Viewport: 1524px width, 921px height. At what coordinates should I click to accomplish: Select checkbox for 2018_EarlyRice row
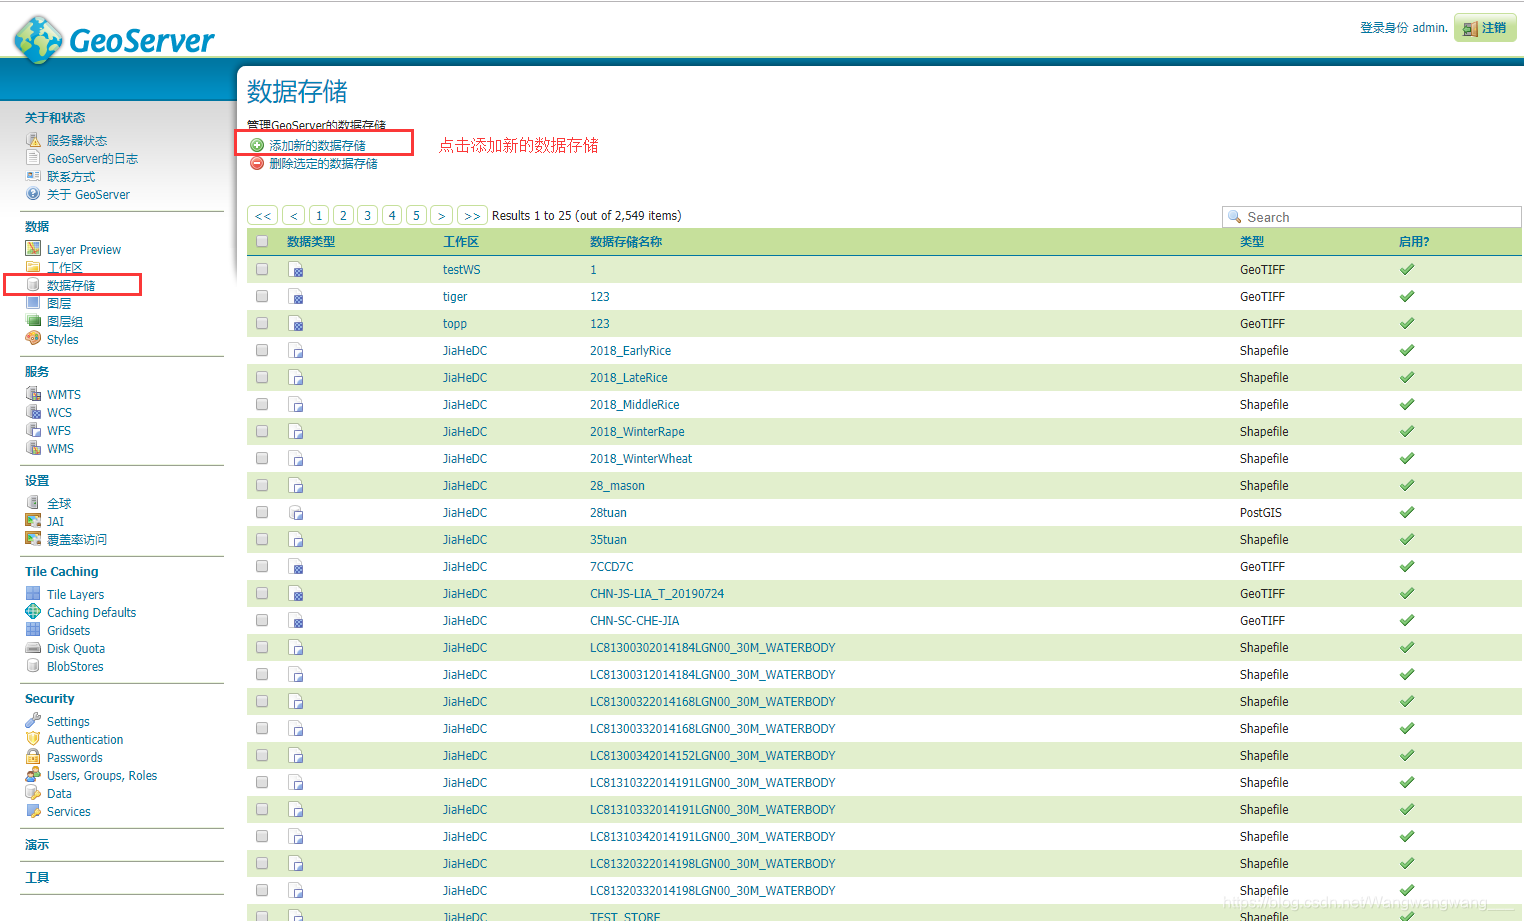tap(262, 350)
